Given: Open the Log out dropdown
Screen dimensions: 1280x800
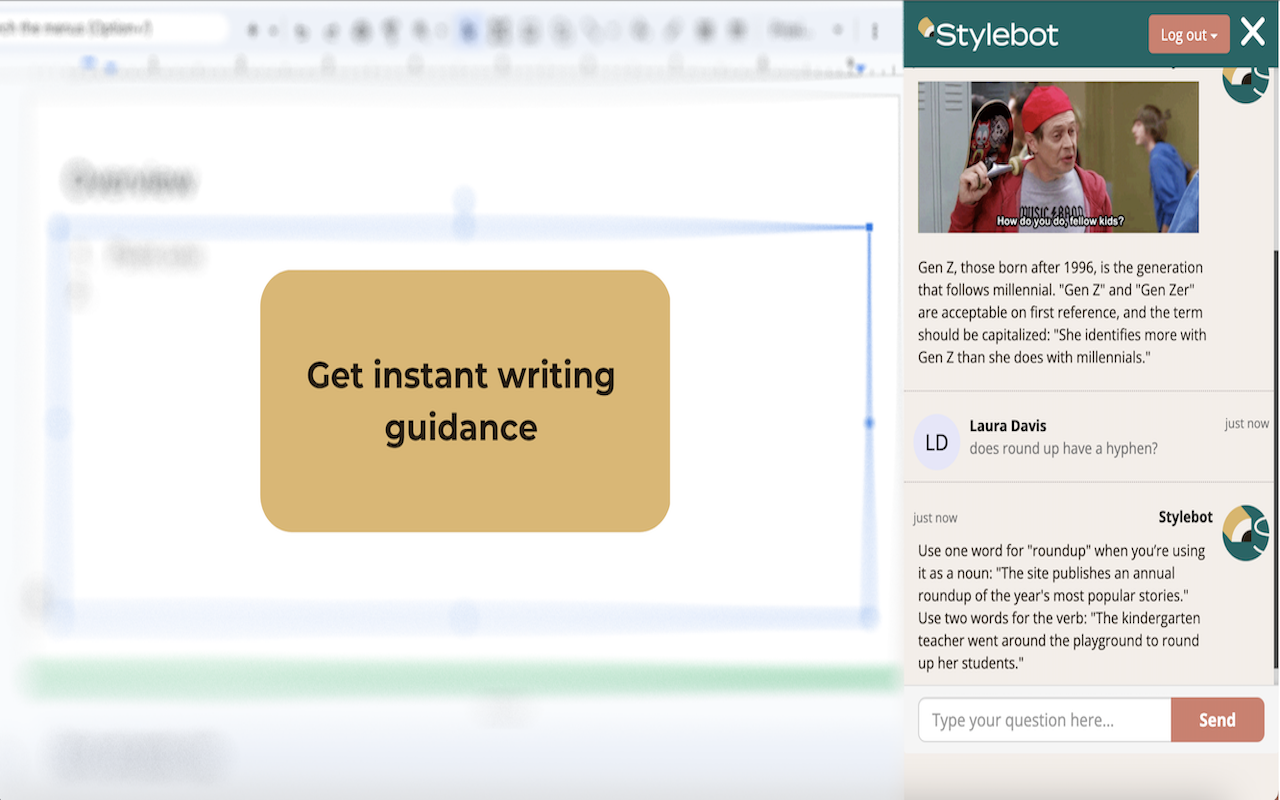Looking at the screenshot, I should tap(1189, 35).
